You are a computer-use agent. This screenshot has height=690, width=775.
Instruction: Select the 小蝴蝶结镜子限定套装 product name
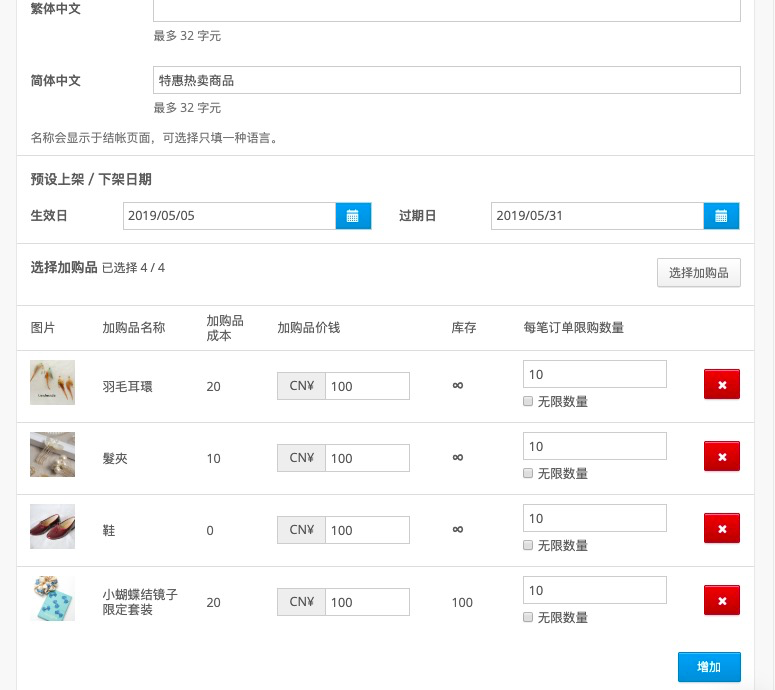coord(140,602)
